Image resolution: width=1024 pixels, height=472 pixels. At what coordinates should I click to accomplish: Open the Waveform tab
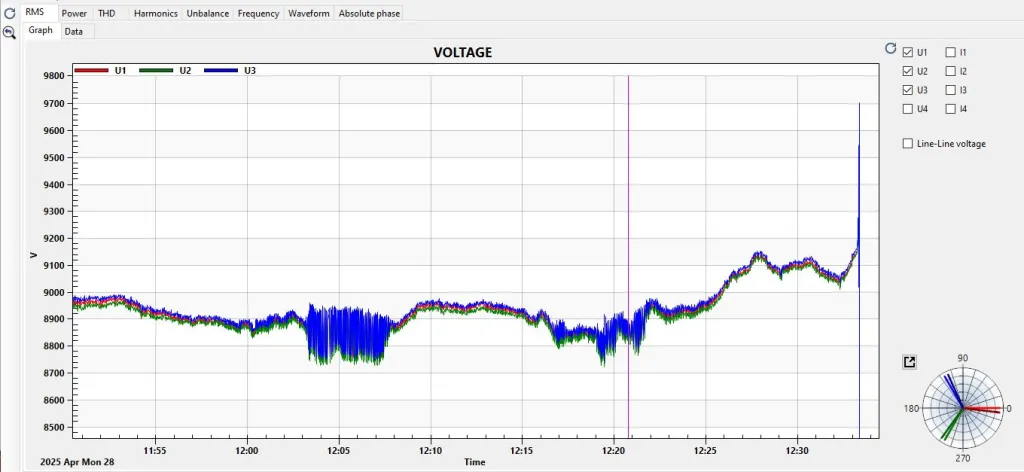click(309, 13)
